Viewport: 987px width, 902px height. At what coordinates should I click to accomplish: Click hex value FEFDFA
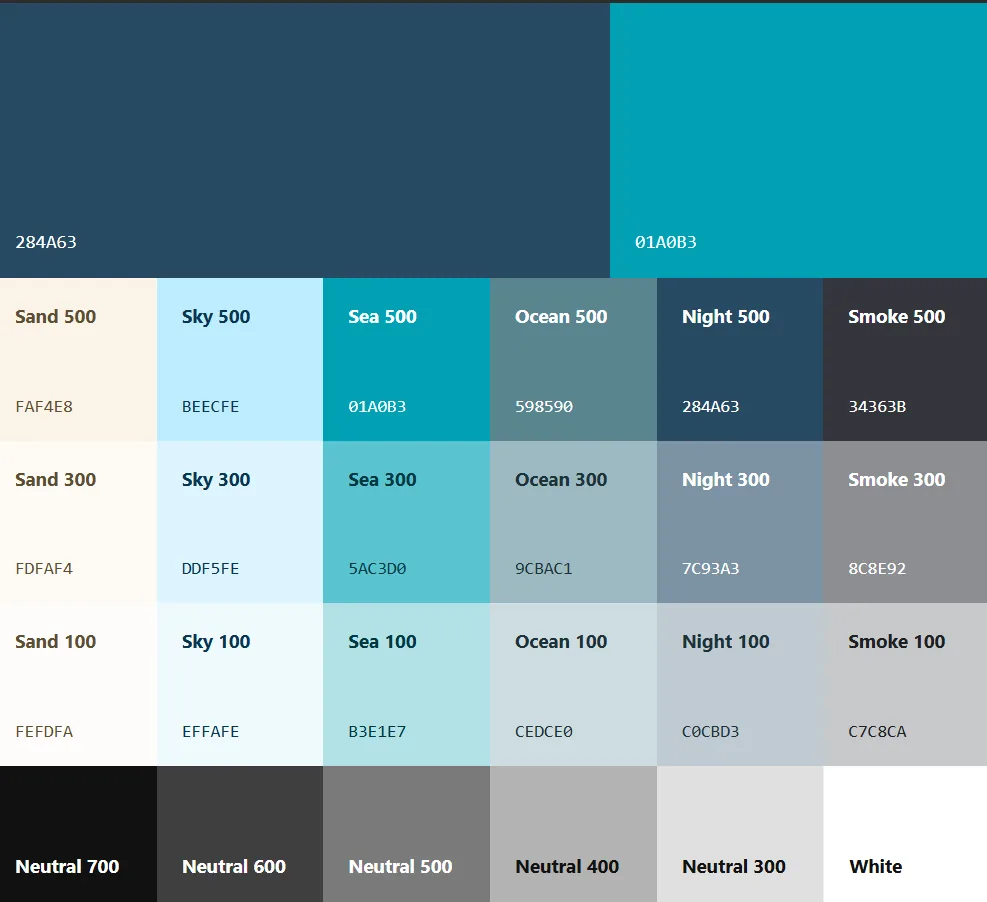pos(44,731)
